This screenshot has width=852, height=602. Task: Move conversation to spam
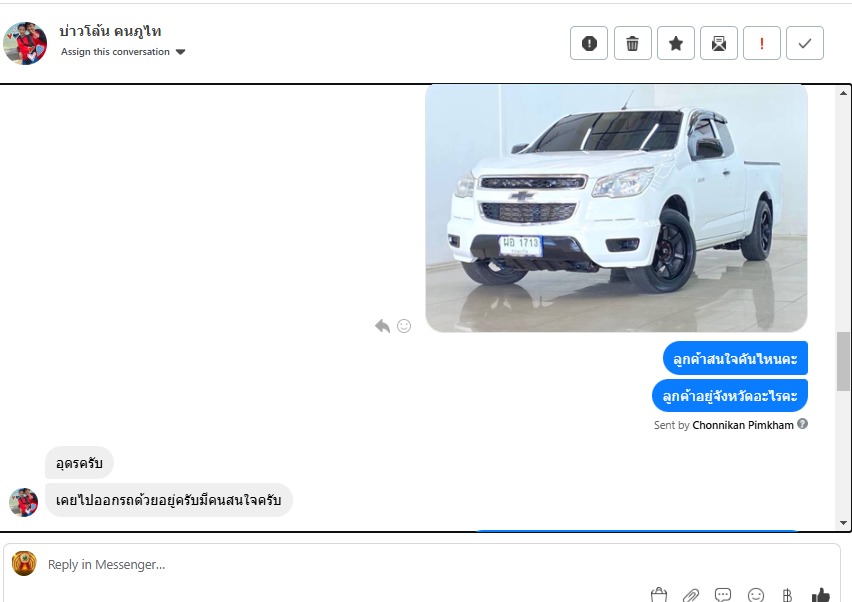[589, 43]
